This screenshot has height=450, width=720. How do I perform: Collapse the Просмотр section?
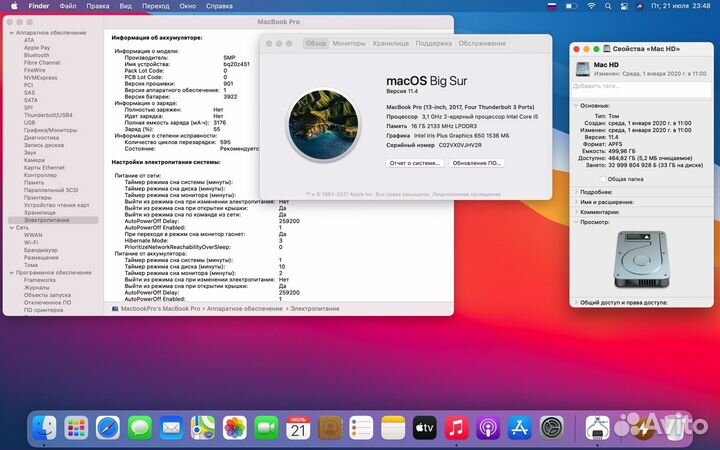tap(576, 222)
